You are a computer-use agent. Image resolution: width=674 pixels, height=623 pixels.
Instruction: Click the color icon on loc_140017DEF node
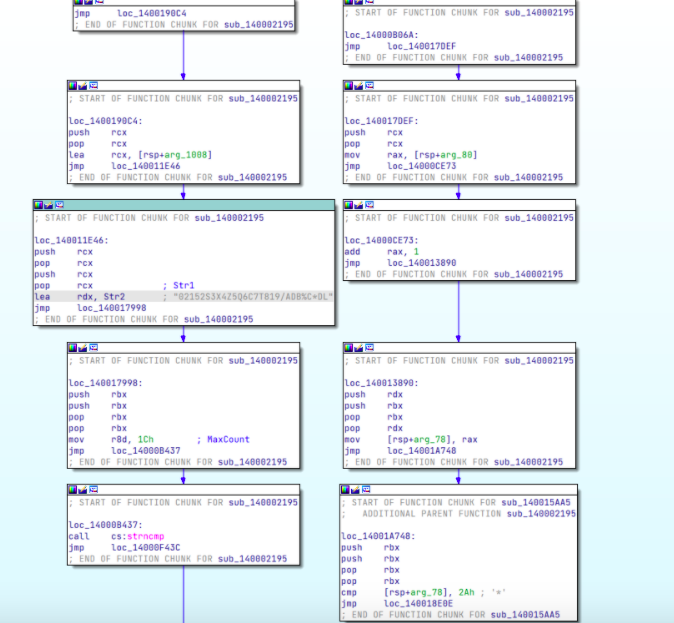(x=349, y=86)
